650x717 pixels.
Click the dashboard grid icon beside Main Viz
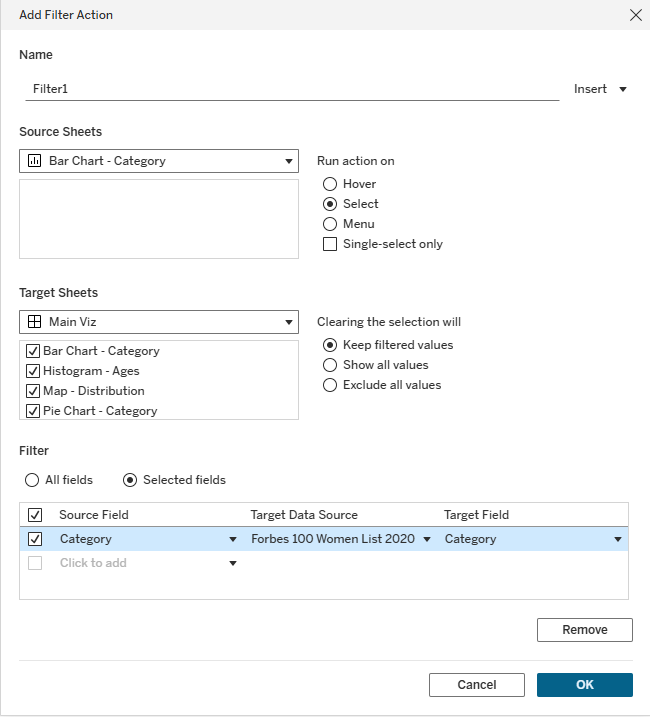(34, 322)
